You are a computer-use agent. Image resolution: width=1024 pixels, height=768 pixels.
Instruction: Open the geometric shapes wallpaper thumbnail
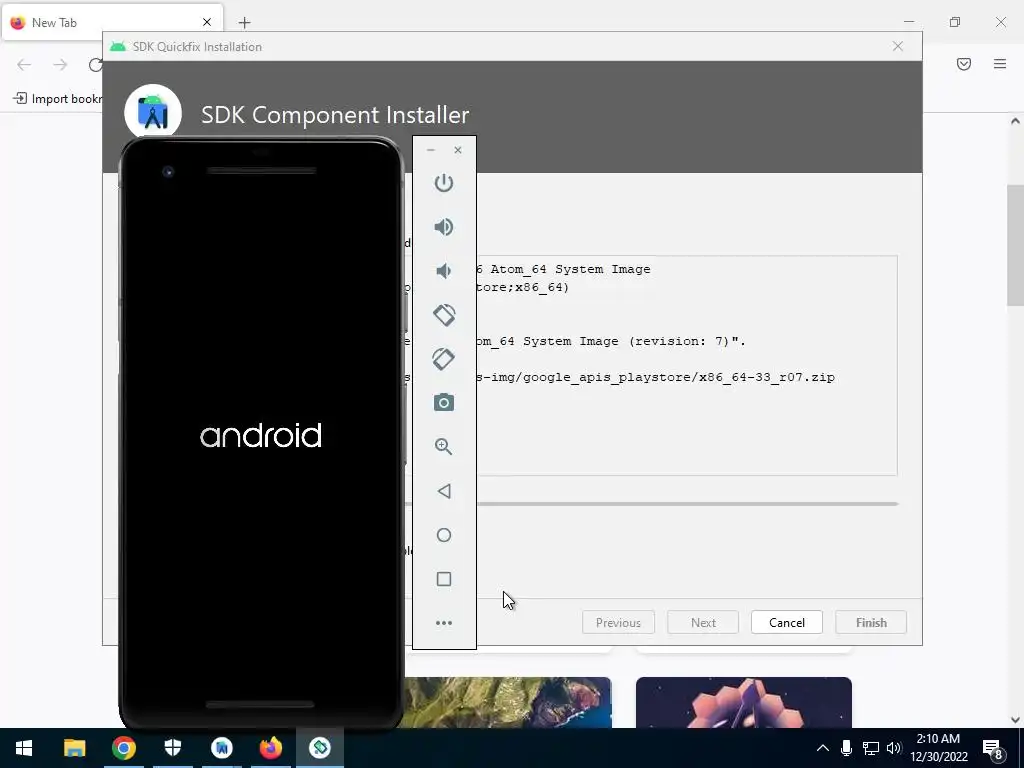743,702
